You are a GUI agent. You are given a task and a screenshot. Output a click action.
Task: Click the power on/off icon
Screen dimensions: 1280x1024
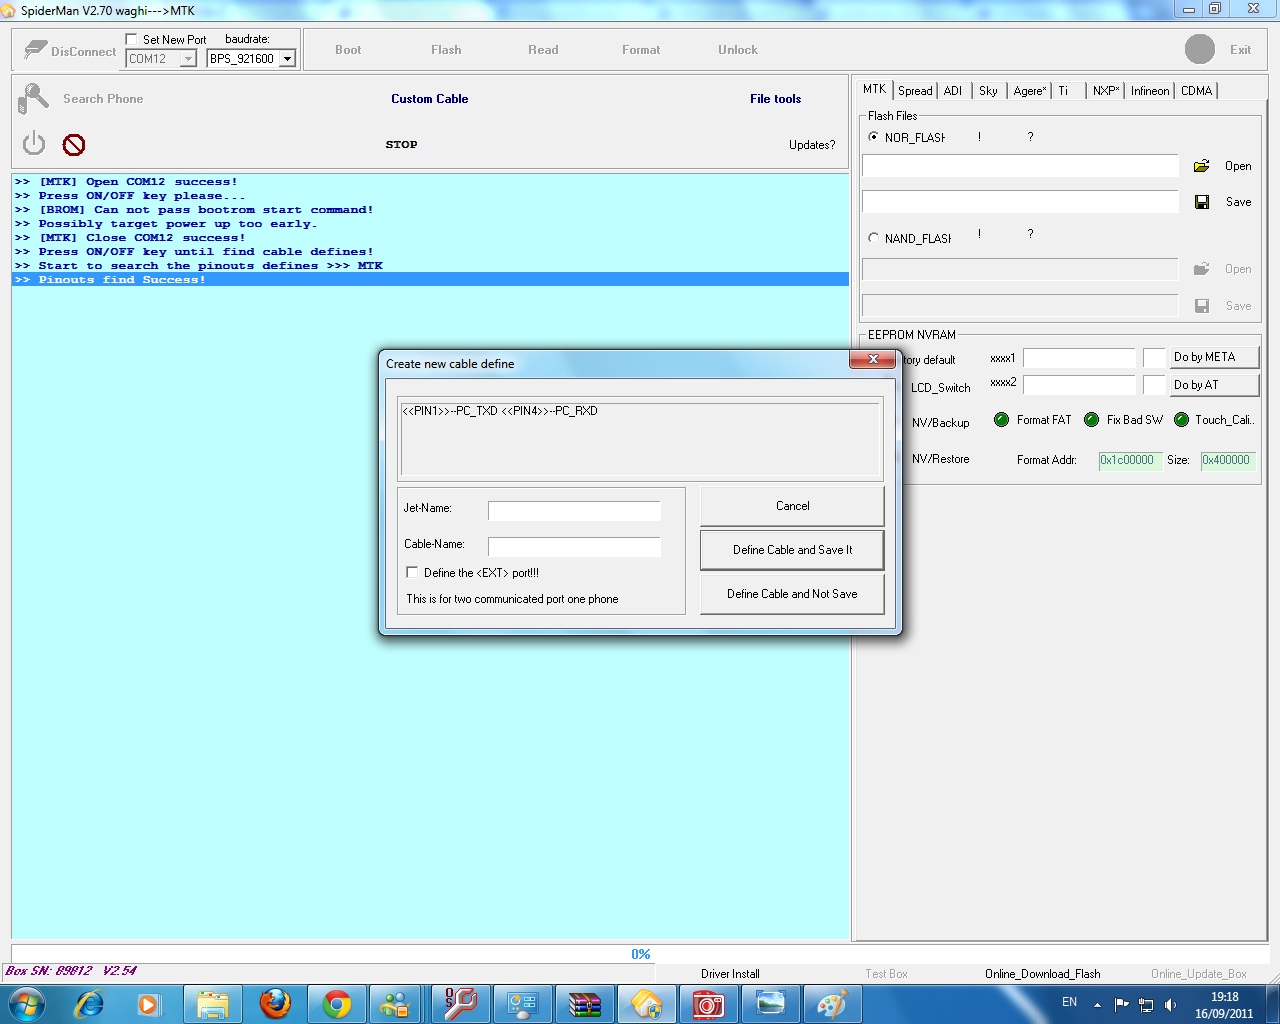34,143
